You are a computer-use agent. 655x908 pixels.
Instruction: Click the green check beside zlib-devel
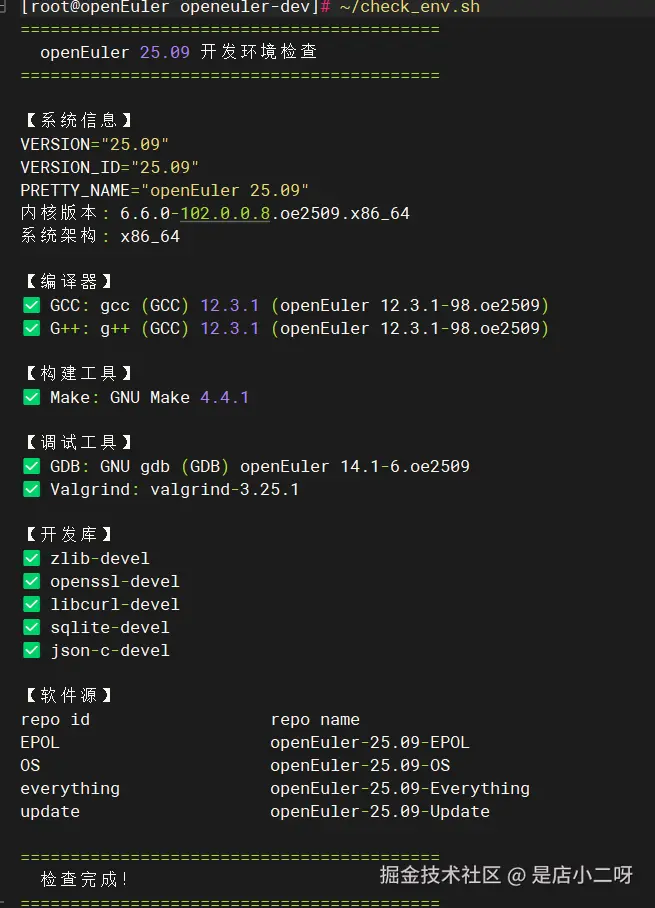31,558
